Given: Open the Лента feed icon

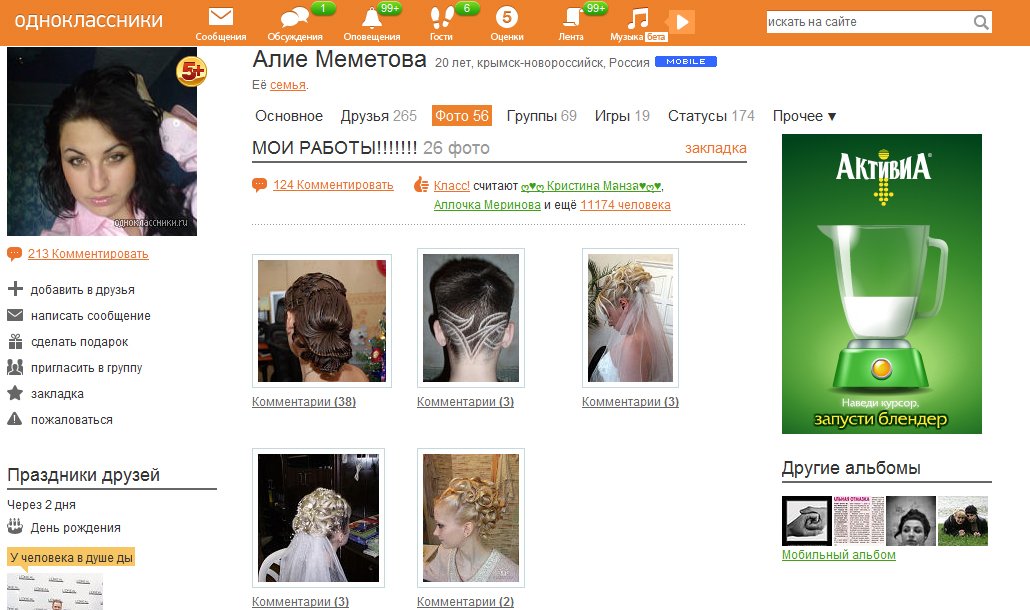Looking at the screenshot, I should click(x=571, y=18).
